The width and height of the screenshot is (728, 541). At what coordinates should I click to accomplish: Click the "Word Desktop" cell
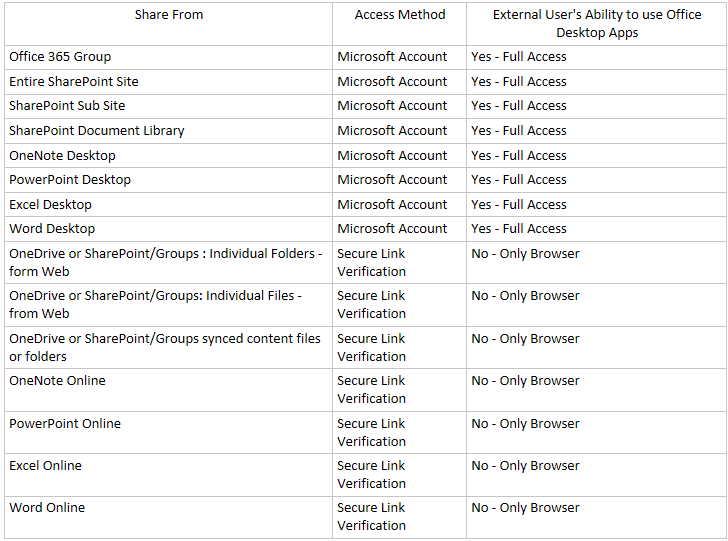coord(52,229)
